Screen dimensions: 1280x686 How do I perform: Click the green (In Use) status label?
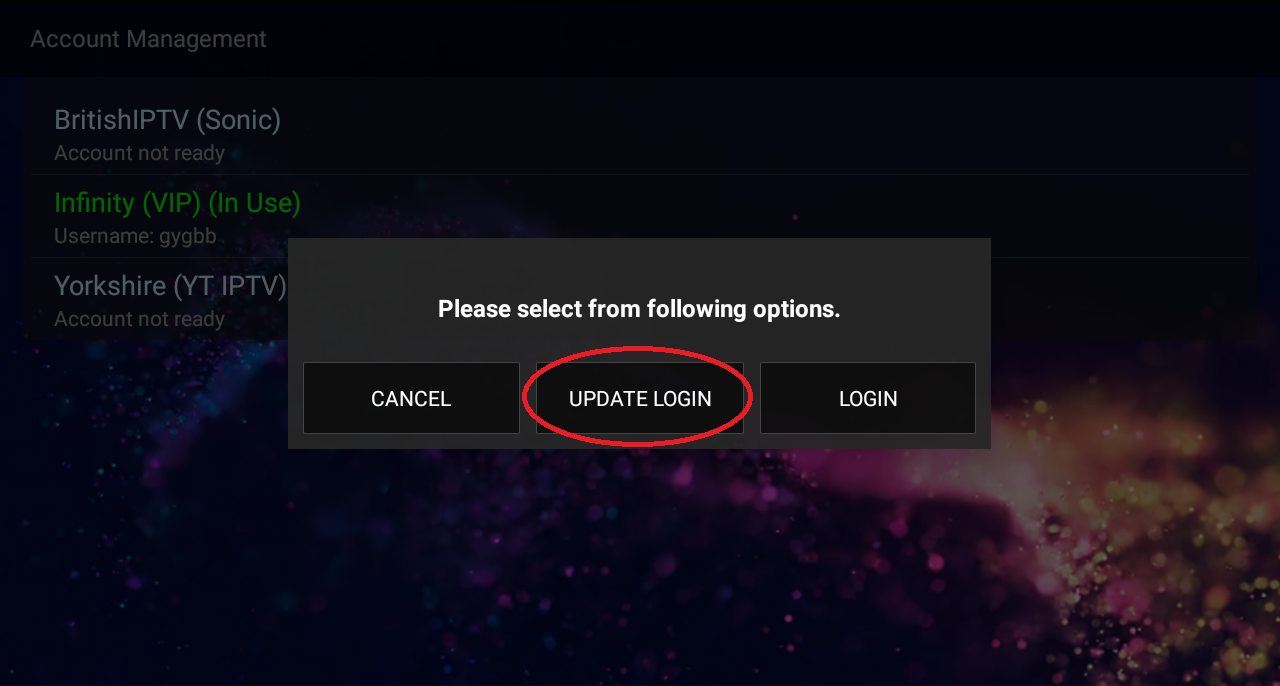254,203
